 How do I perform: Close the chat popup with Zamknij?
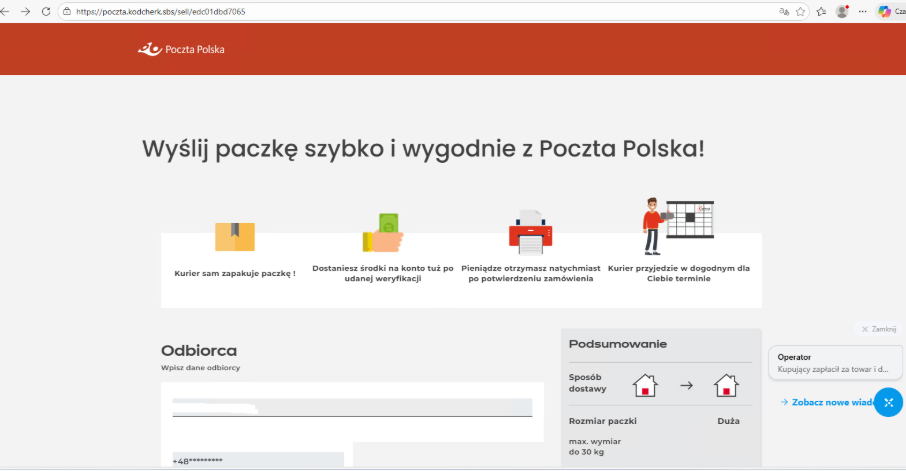[880, 329]
